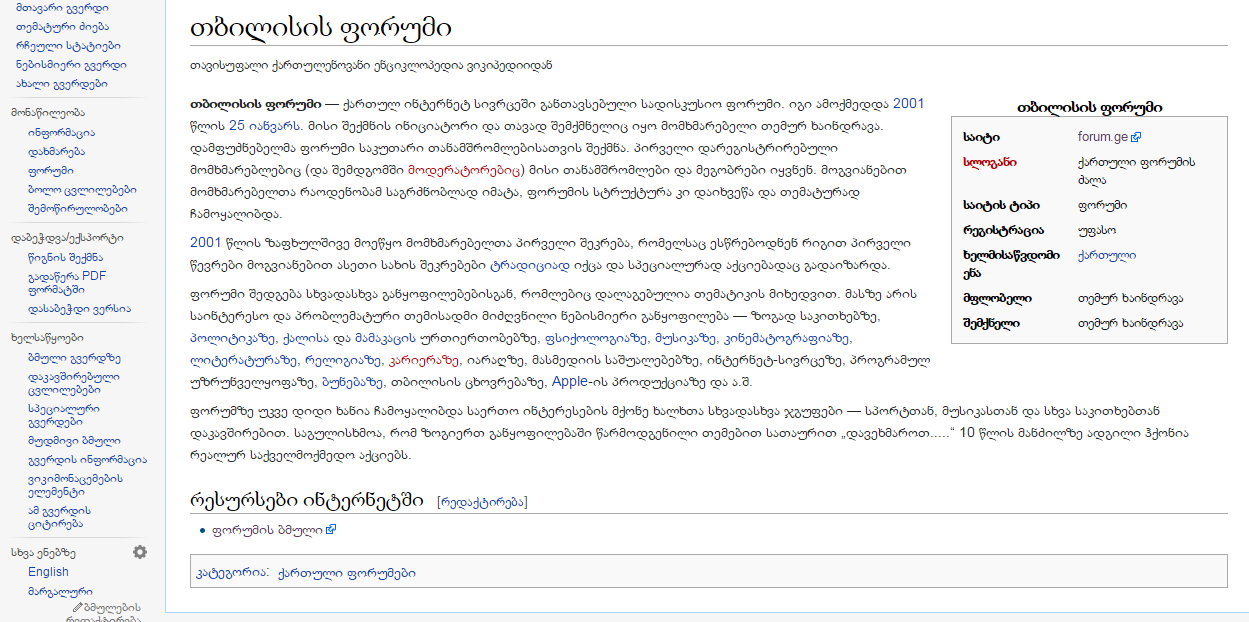Screen dimensions: 1249x622
Task: Click the pencil icon for ბმულების რედაქტირება
Action: [x=75, y=606]
